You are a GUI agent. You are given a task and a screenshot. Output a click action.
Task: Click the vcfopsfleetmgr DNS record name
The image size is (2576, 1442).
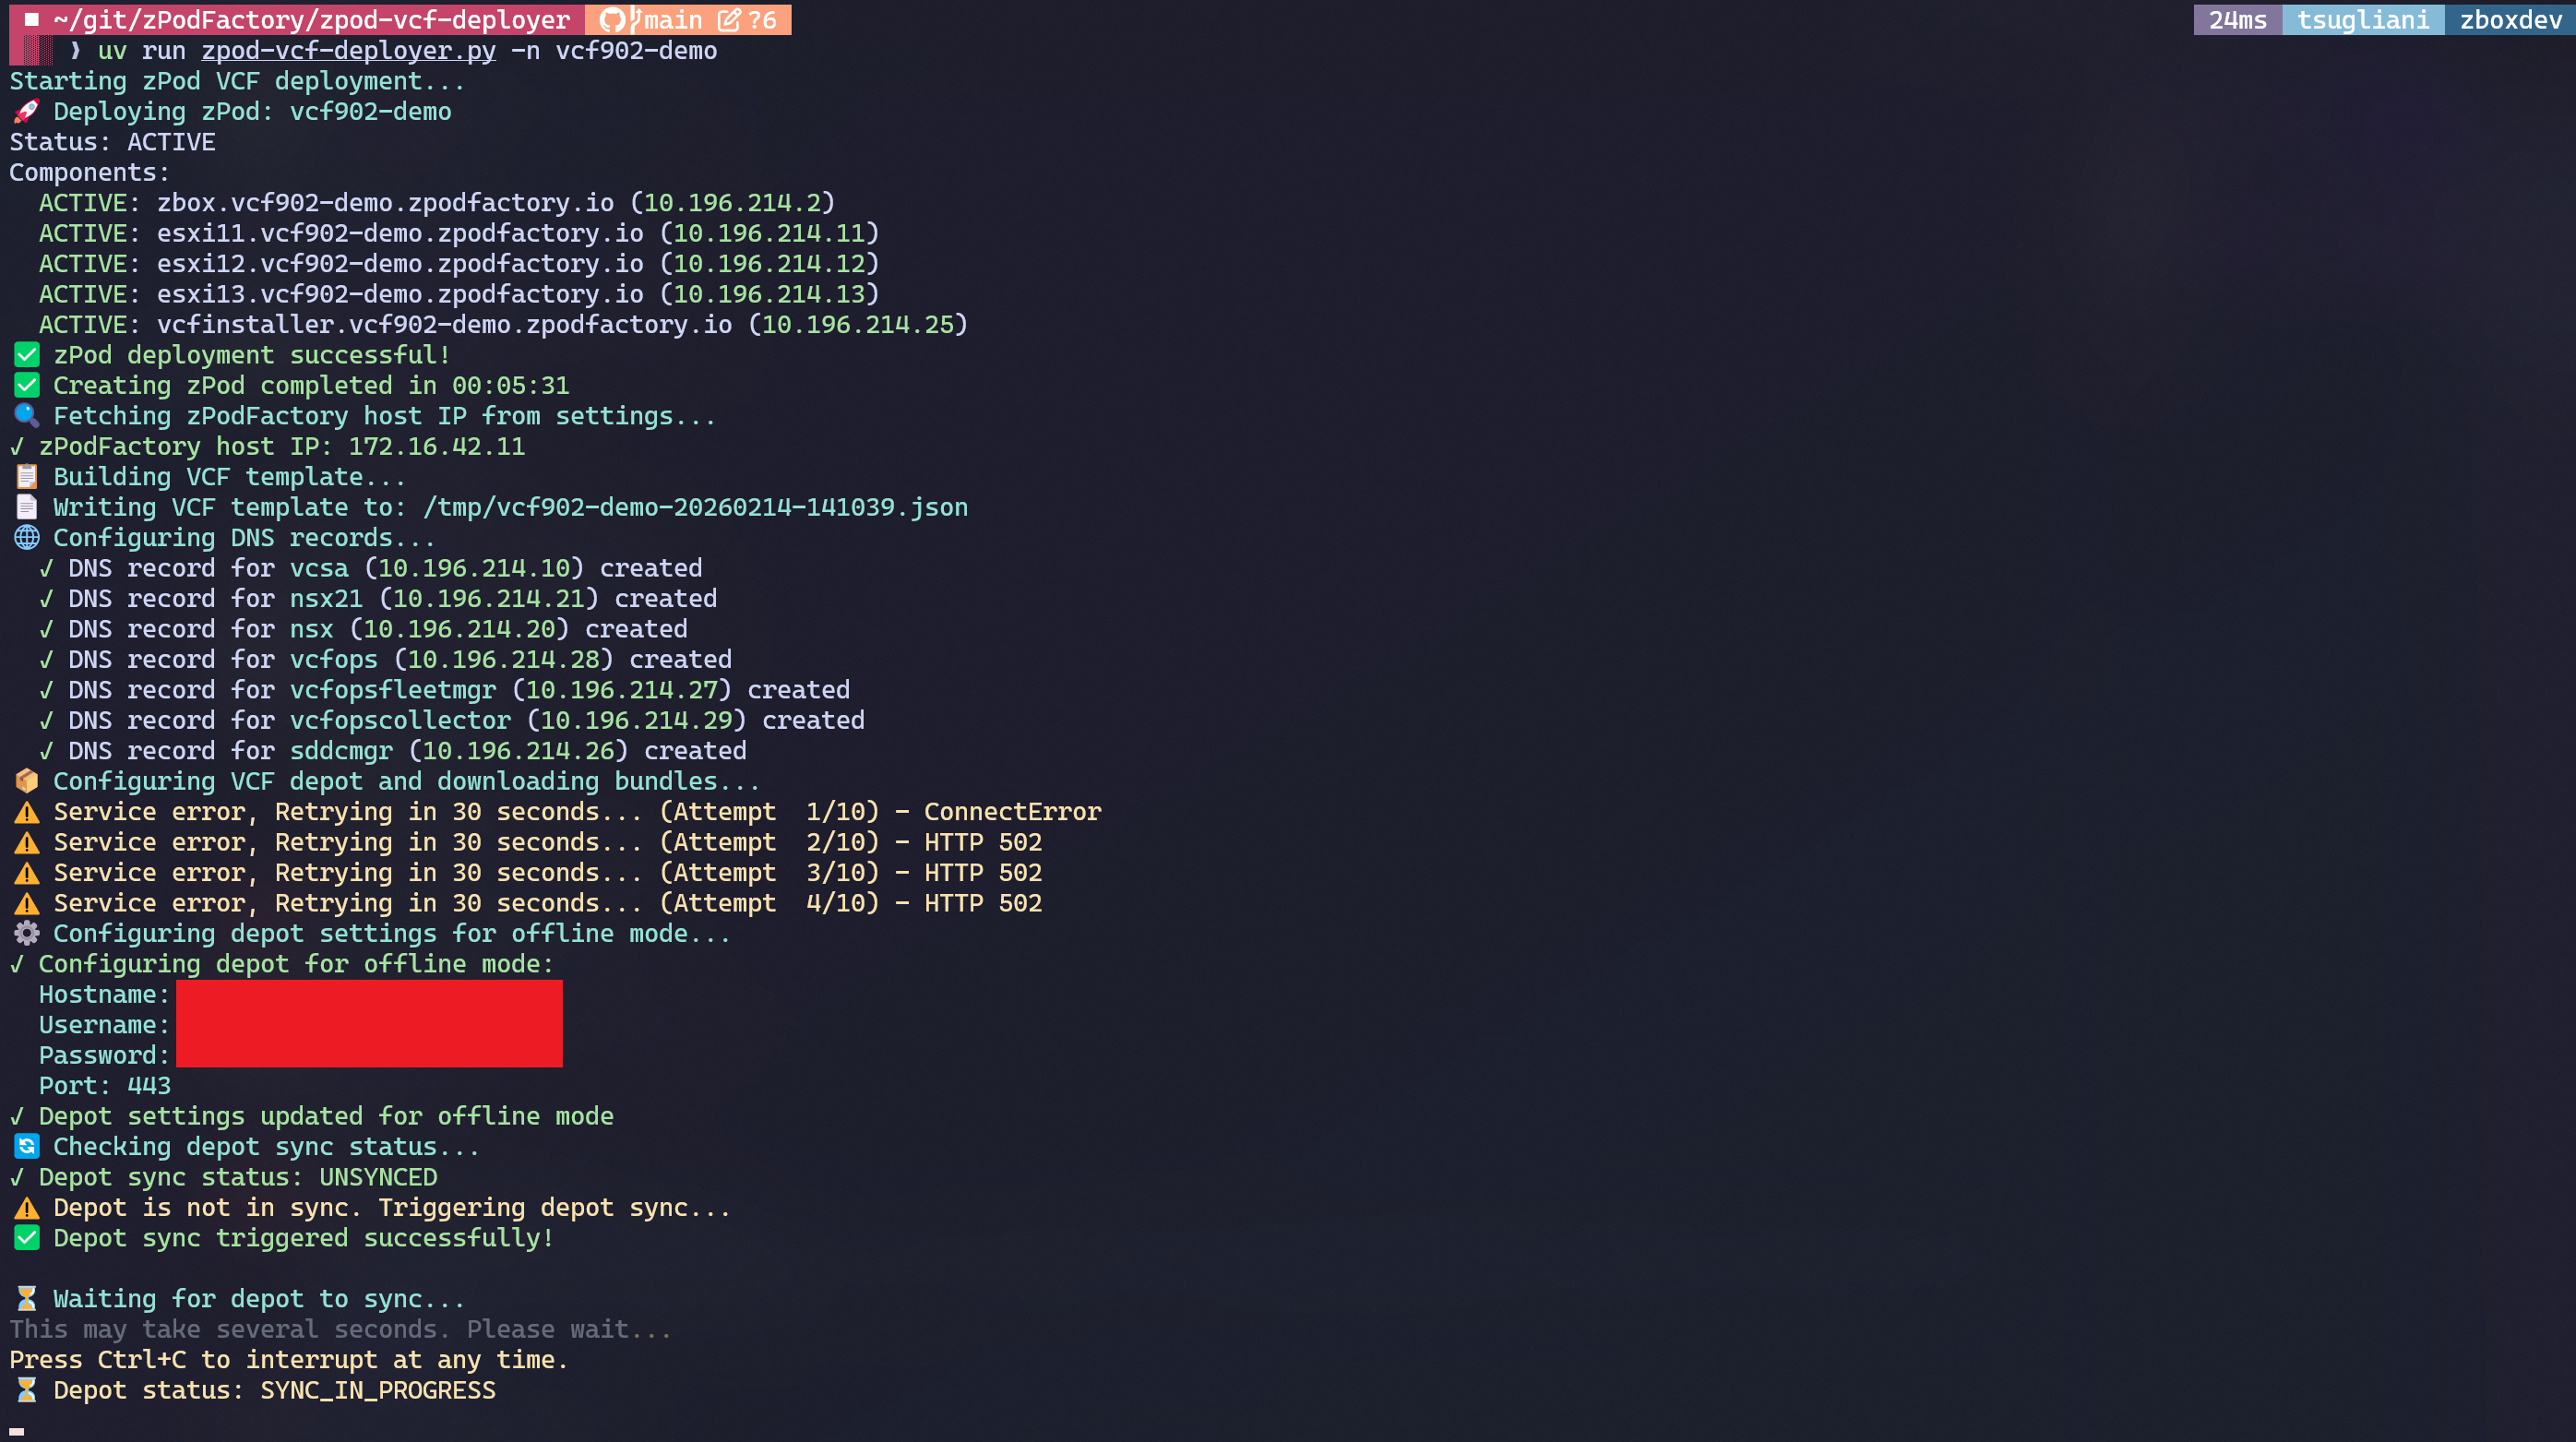(392, 690)
